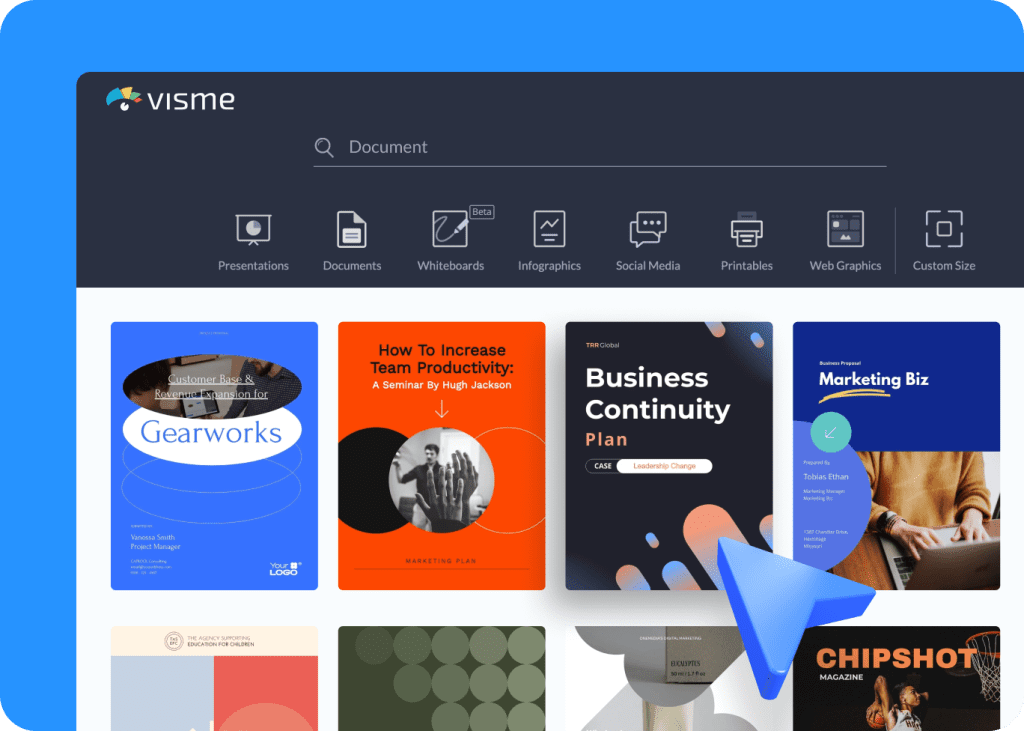
Task: Choose the Custom Size icon
Action: (944, 229)
